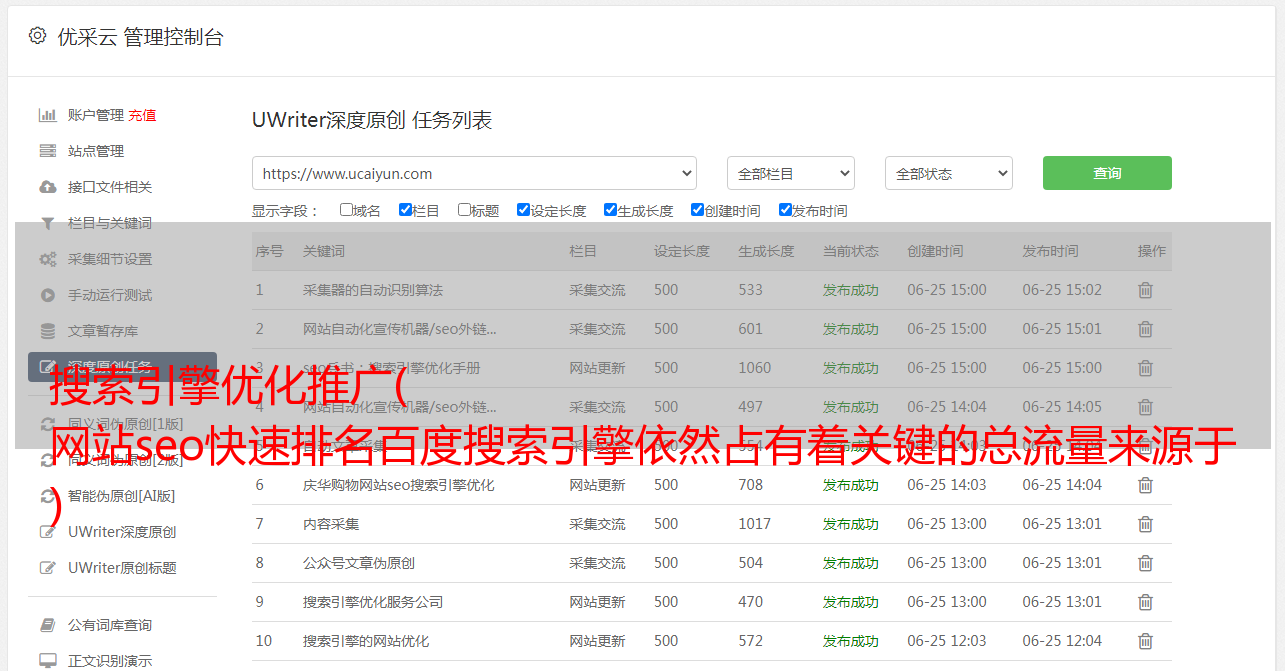Click keyword 搜索引擎的网站优化

pos(366,641)
